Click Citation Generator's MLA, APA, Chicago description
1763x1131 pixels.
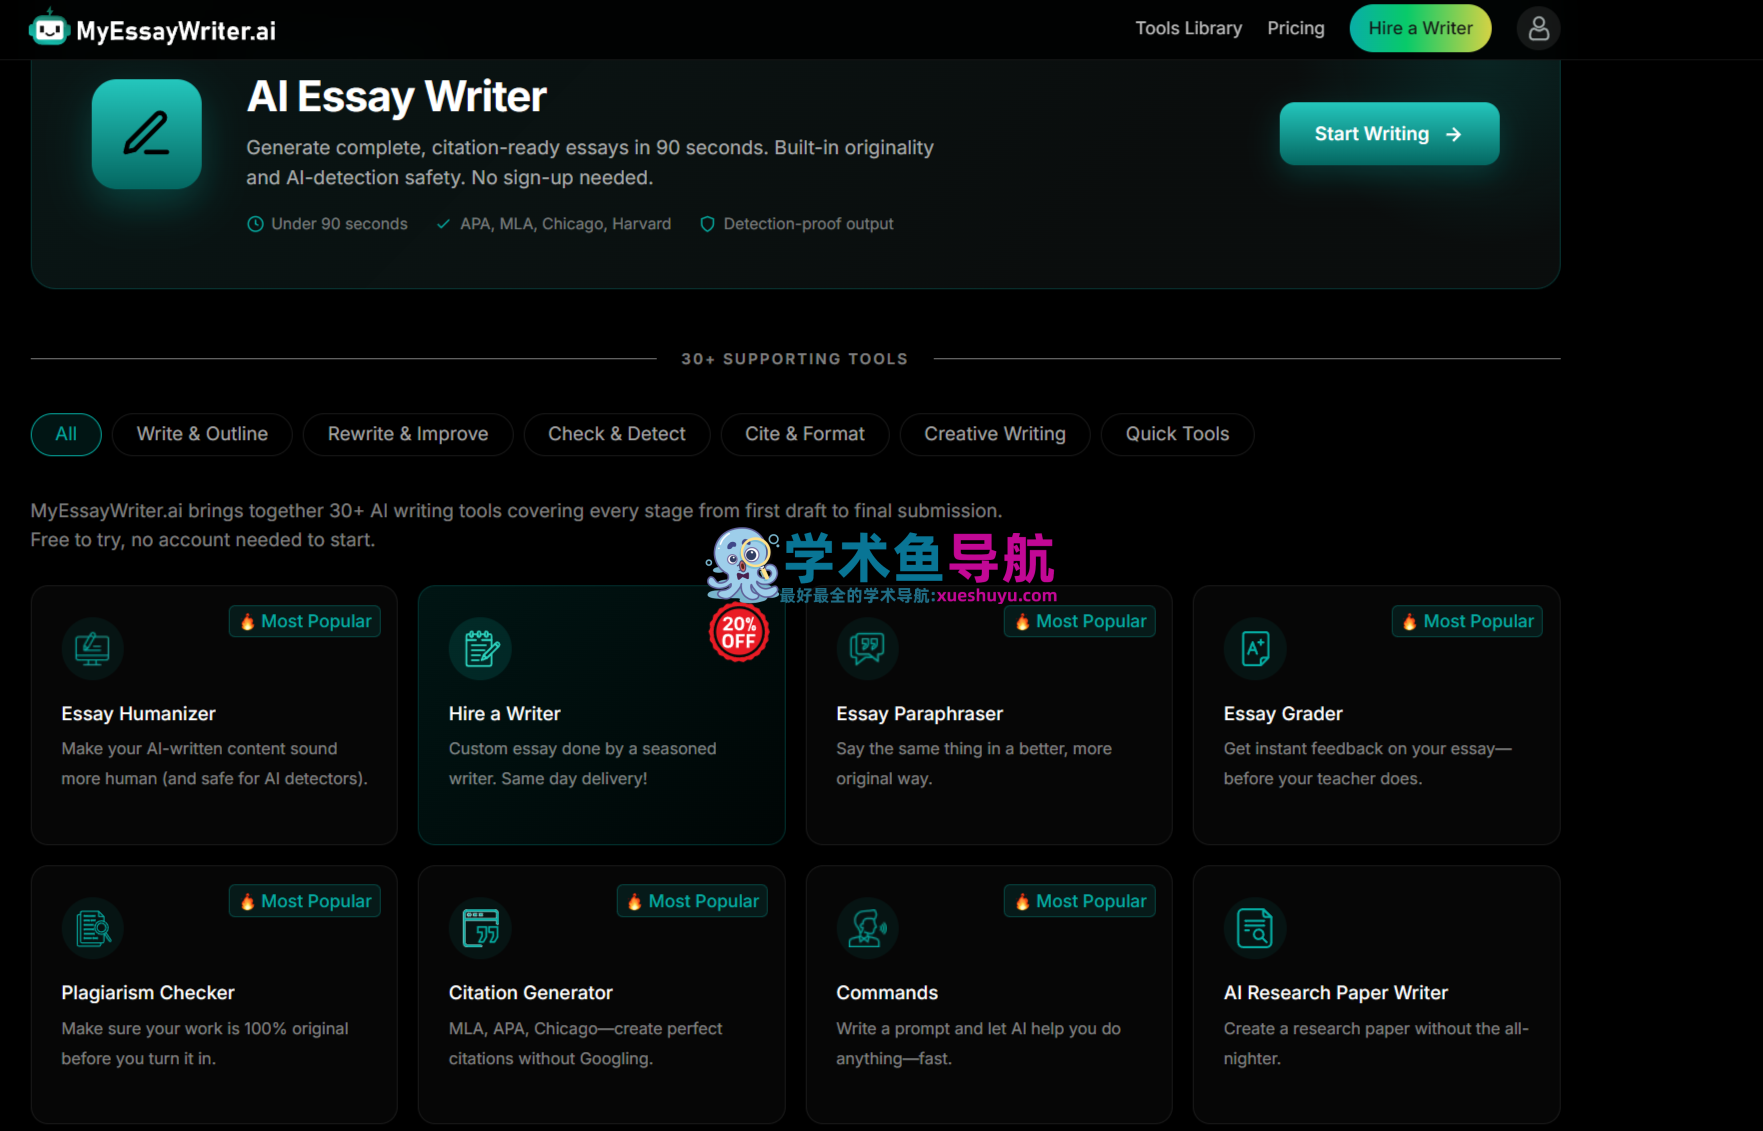click(x=585, y=1044)
